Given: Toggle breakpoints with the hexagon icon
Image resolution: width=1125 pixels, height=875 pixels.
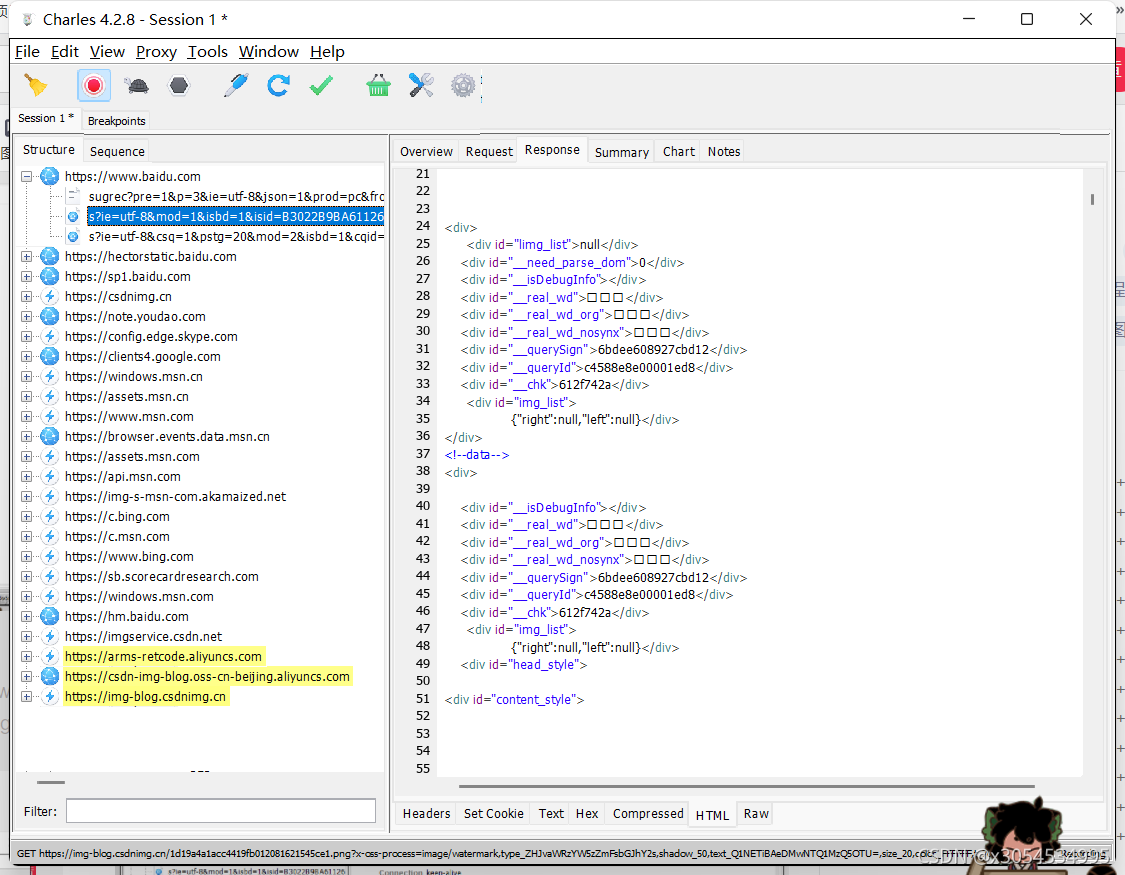Looking at the screenshot, I should click(179, 85).
